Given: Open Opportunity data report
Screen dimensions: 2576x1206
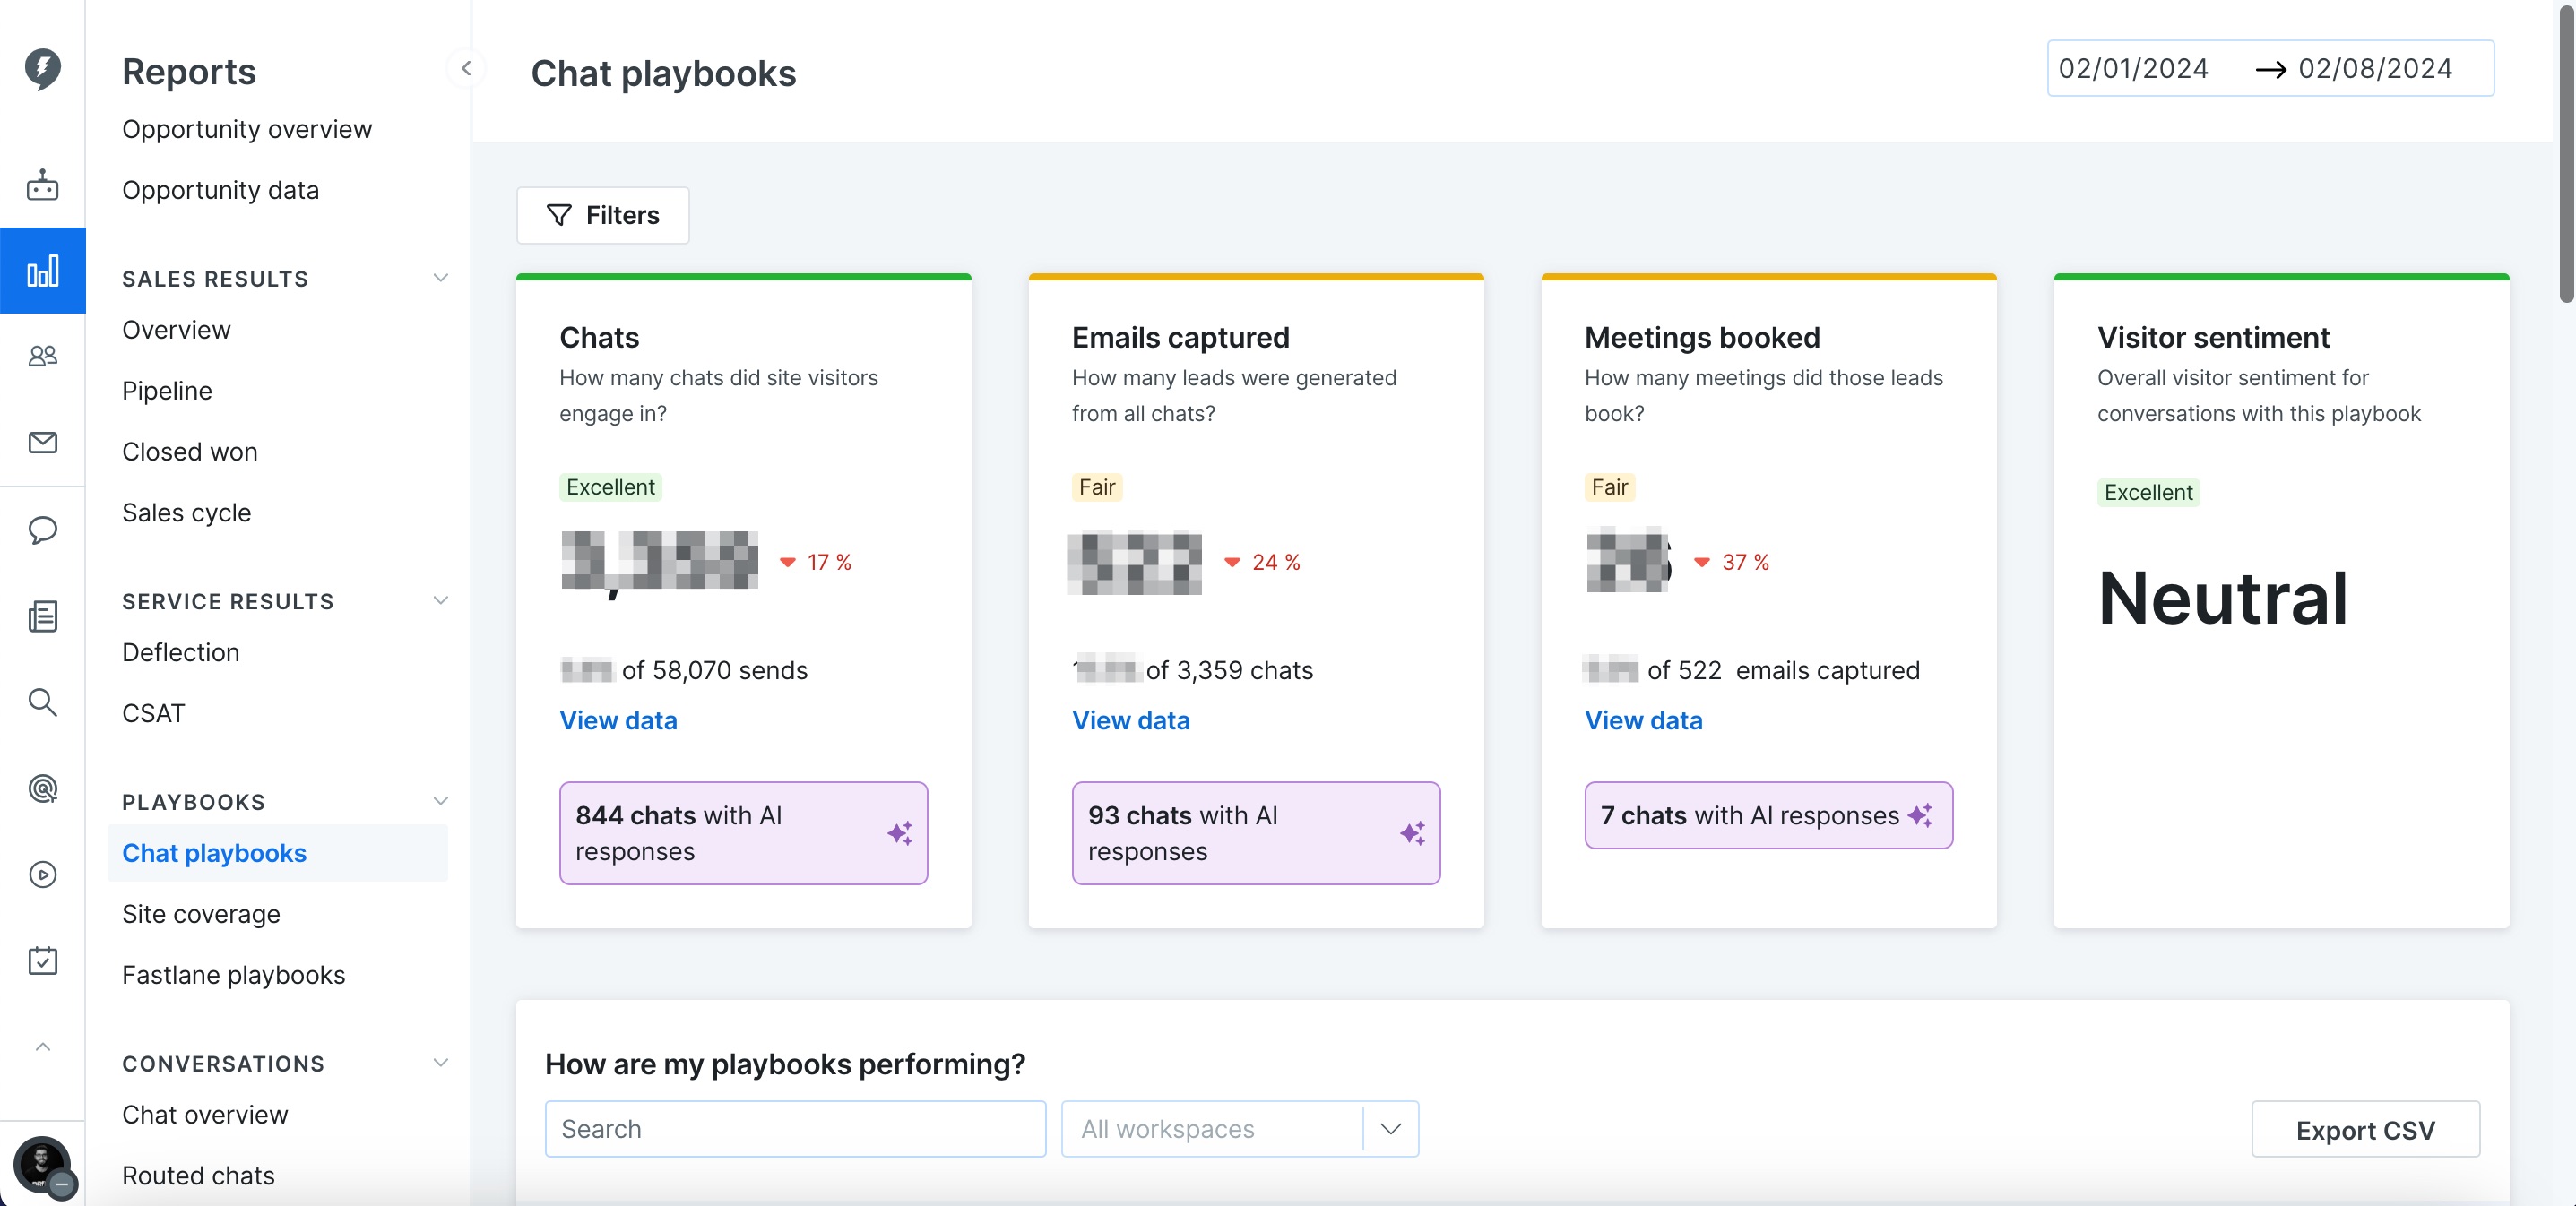Looking at the screenshot, I should pyautogui.click(x=221, y=190).
